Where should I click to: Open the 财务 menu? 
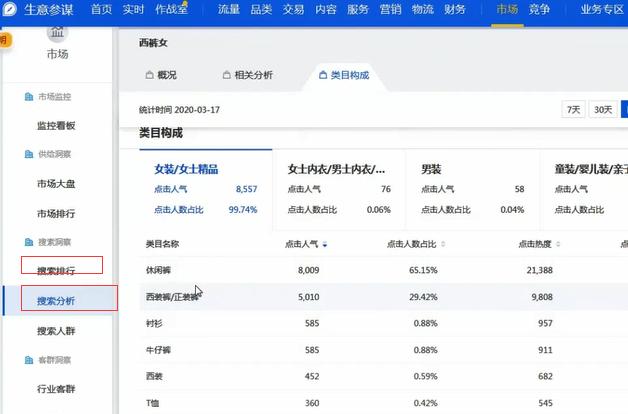455,9
